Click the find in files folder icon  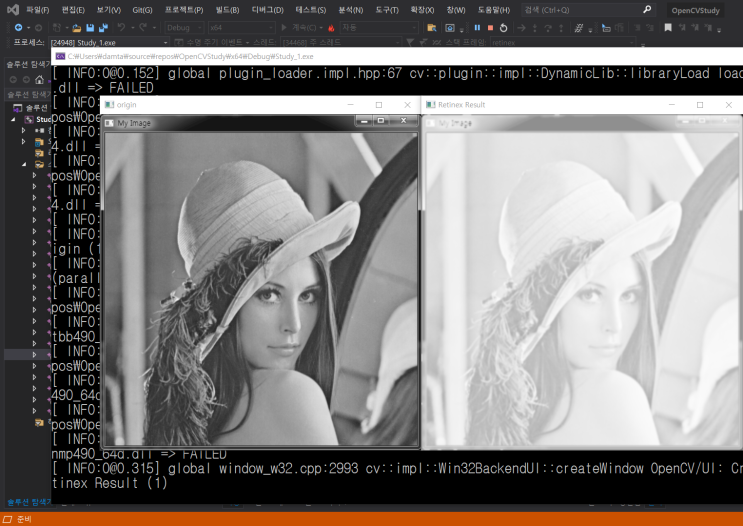(x=432, y=28)
